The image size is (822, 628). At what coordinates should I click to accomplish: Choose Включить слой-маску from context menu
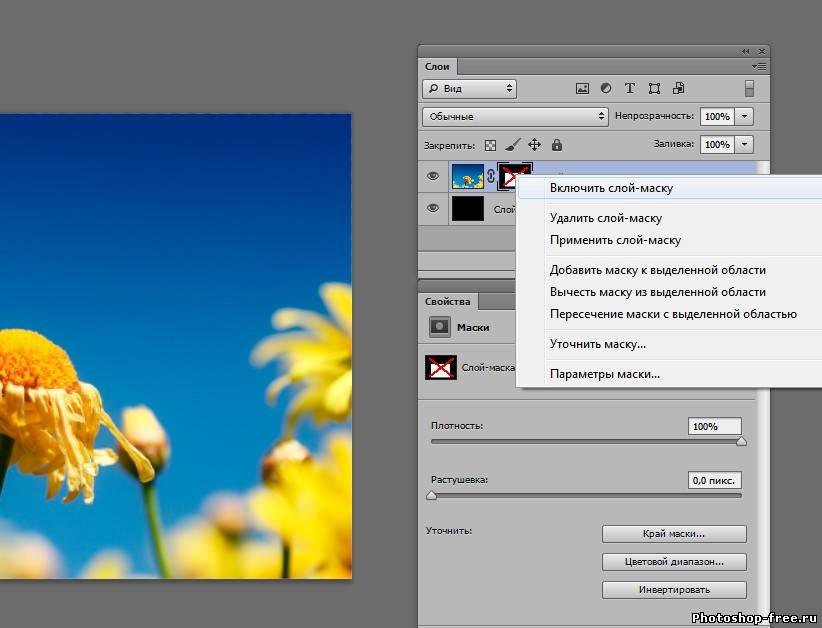coord(611,188)
